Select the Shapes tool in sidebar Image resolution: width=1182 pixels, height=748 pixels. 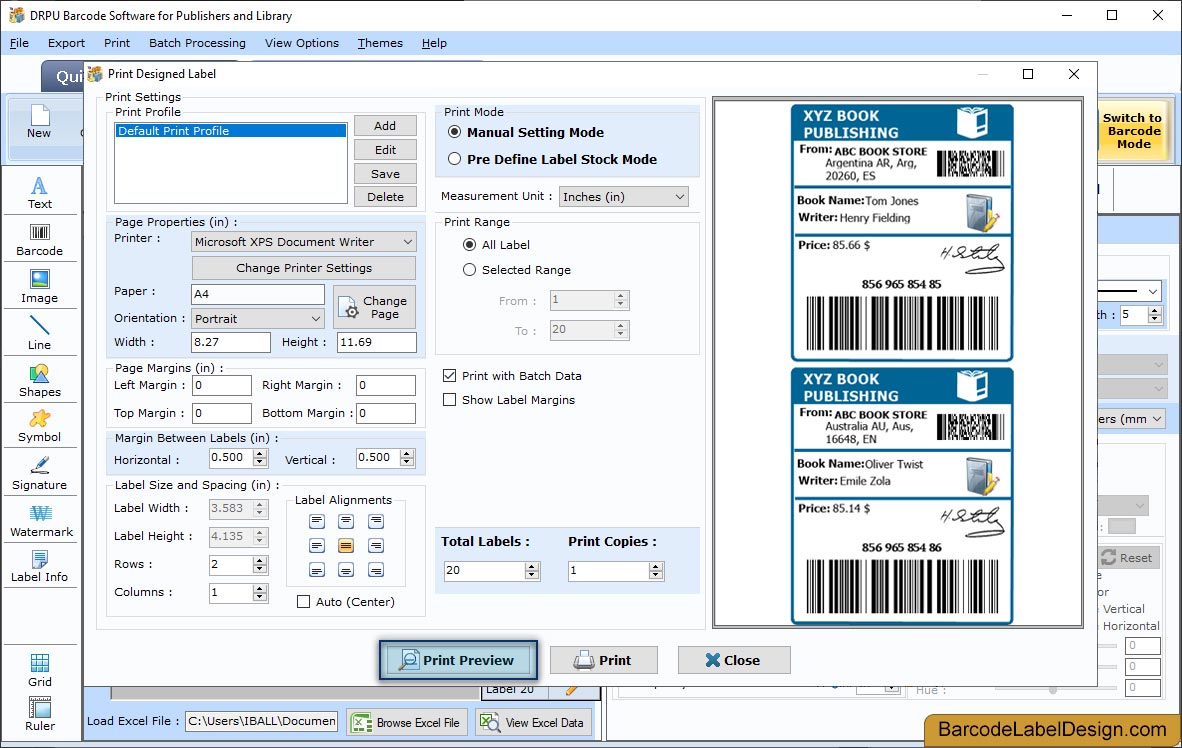[x=39, y=381]
